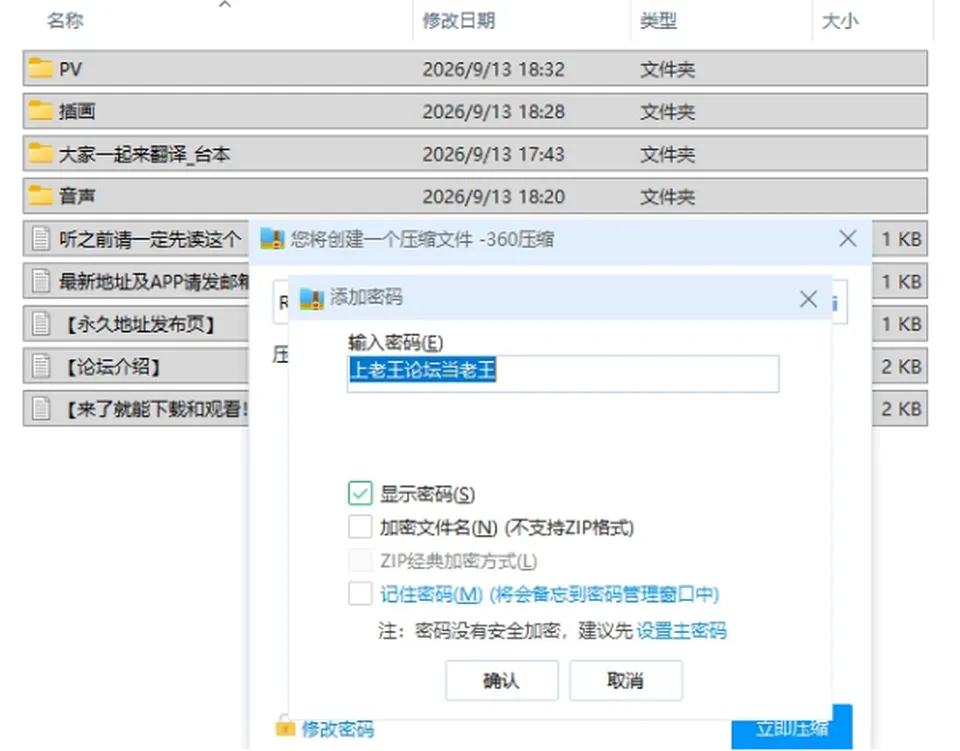Click the 2026/9/13 18:32 date cell

(x=493, y=69)
